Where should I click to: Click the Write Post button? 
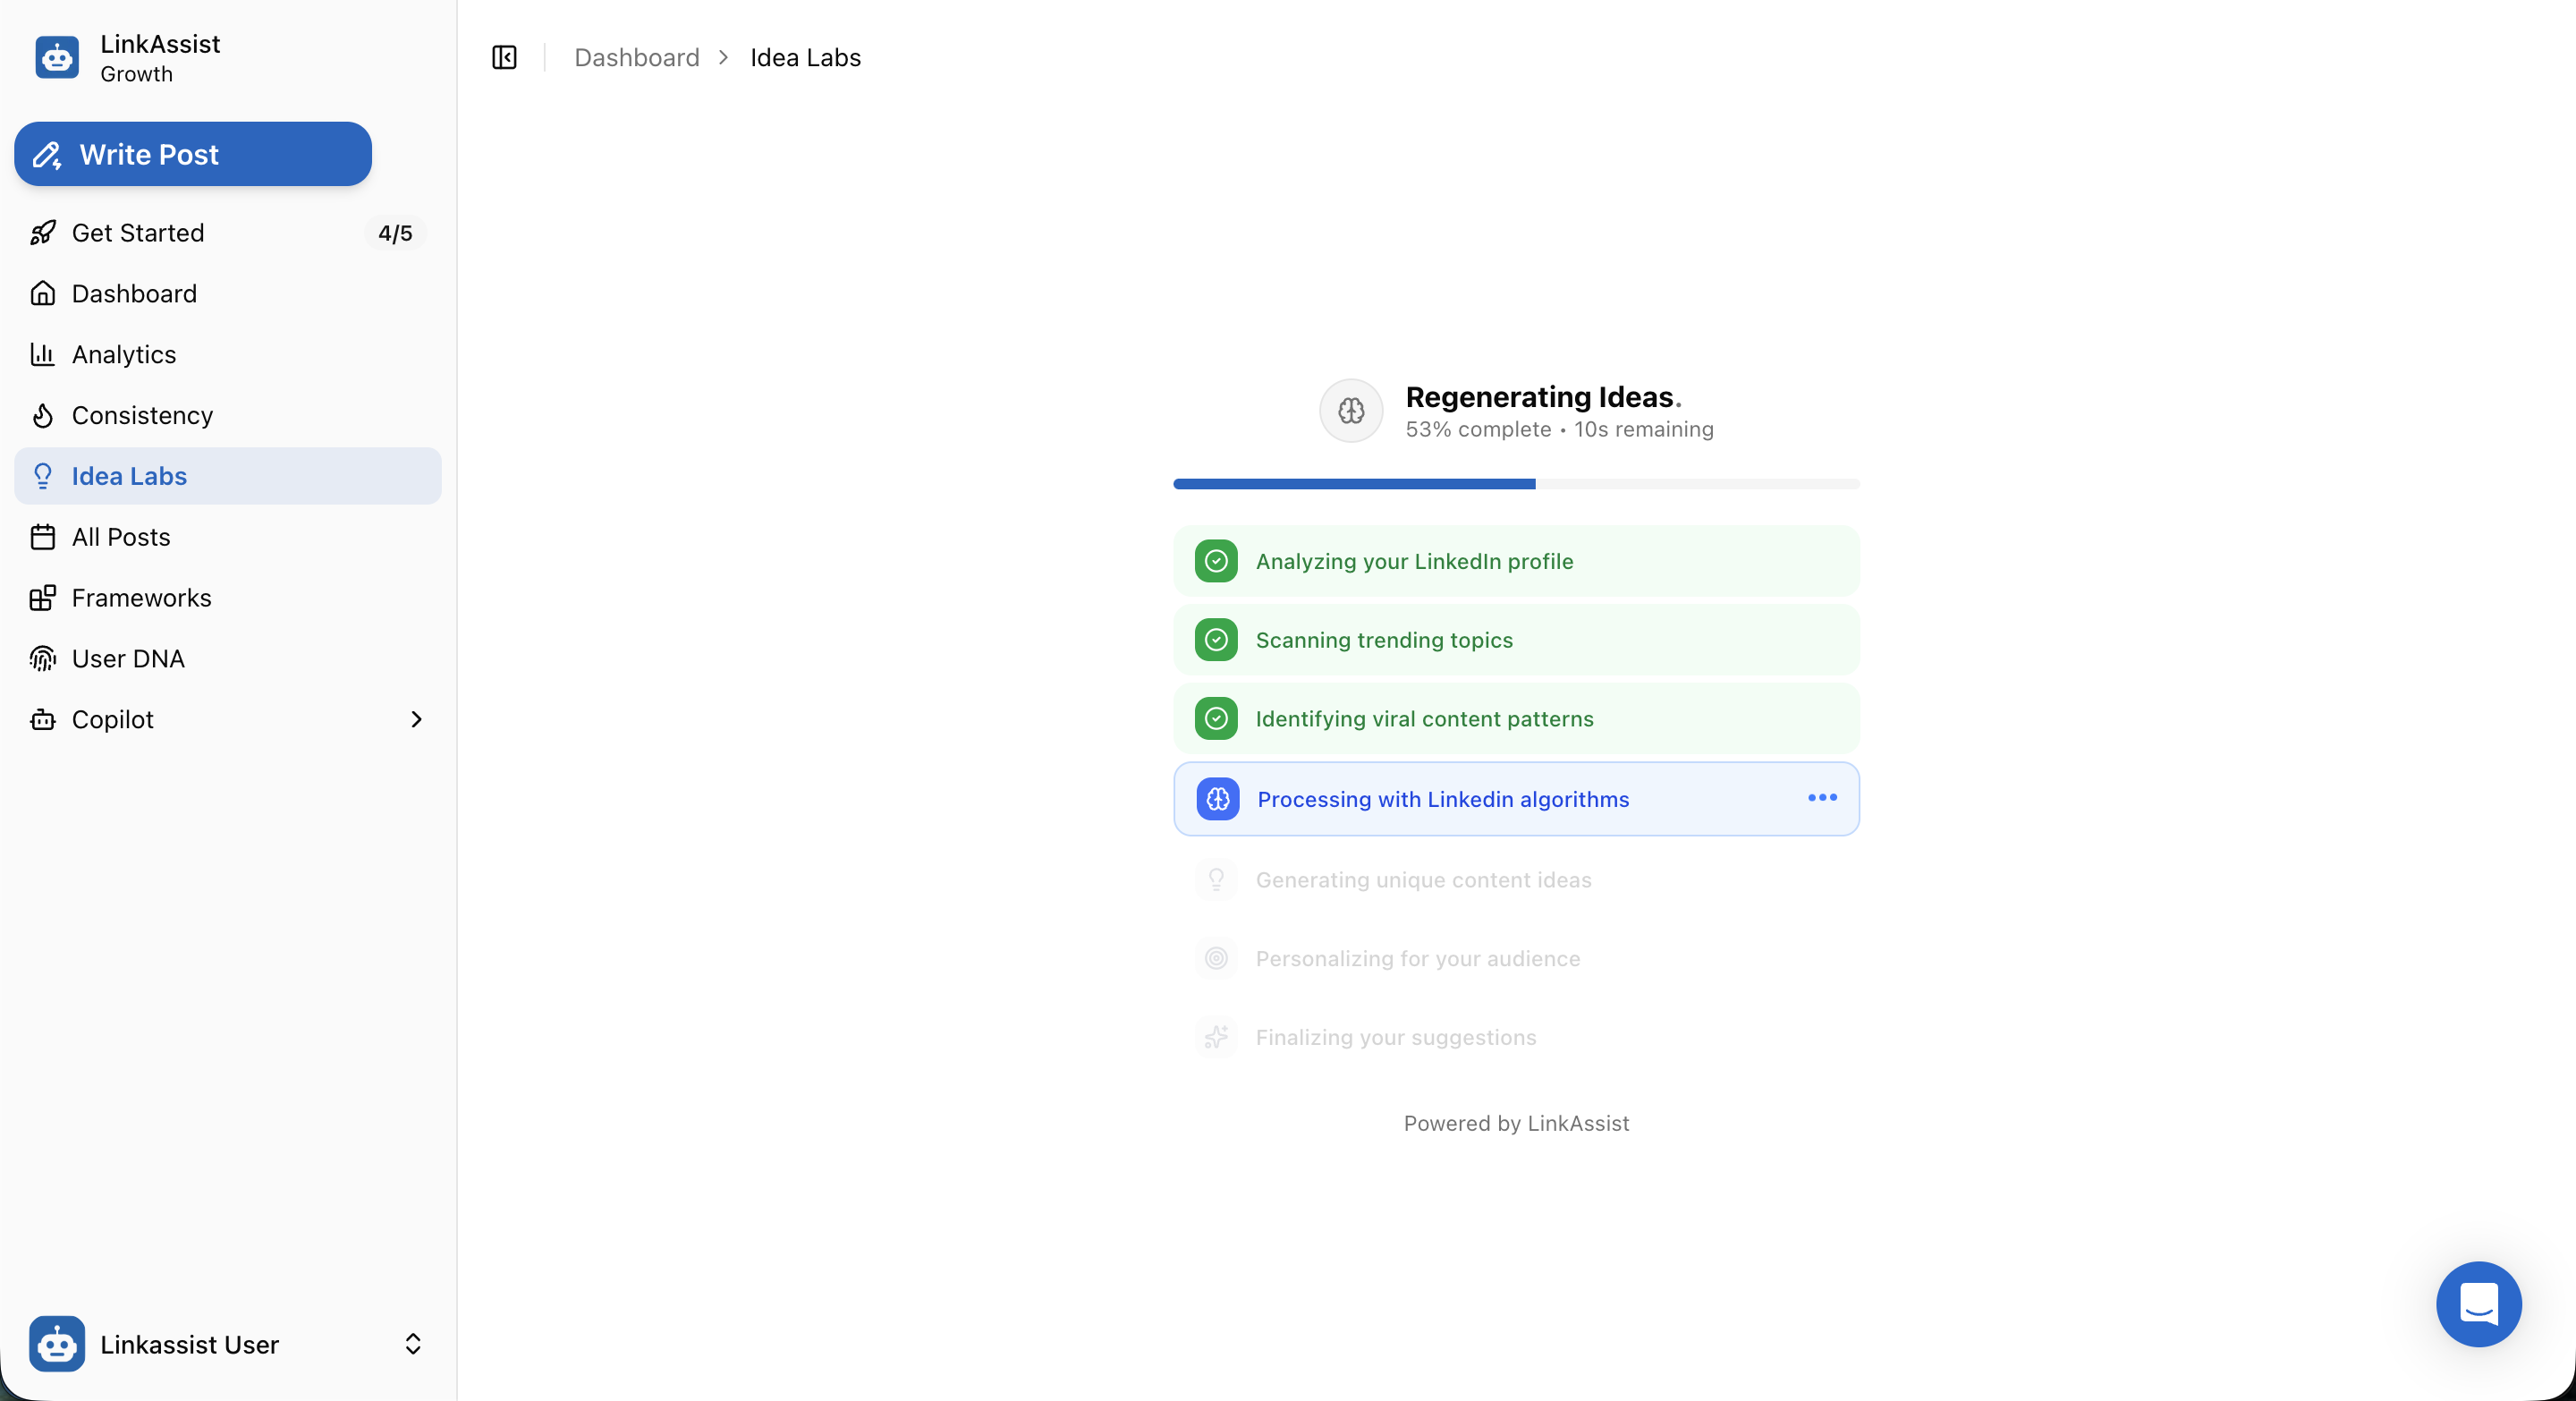click(x=193, y=154)
